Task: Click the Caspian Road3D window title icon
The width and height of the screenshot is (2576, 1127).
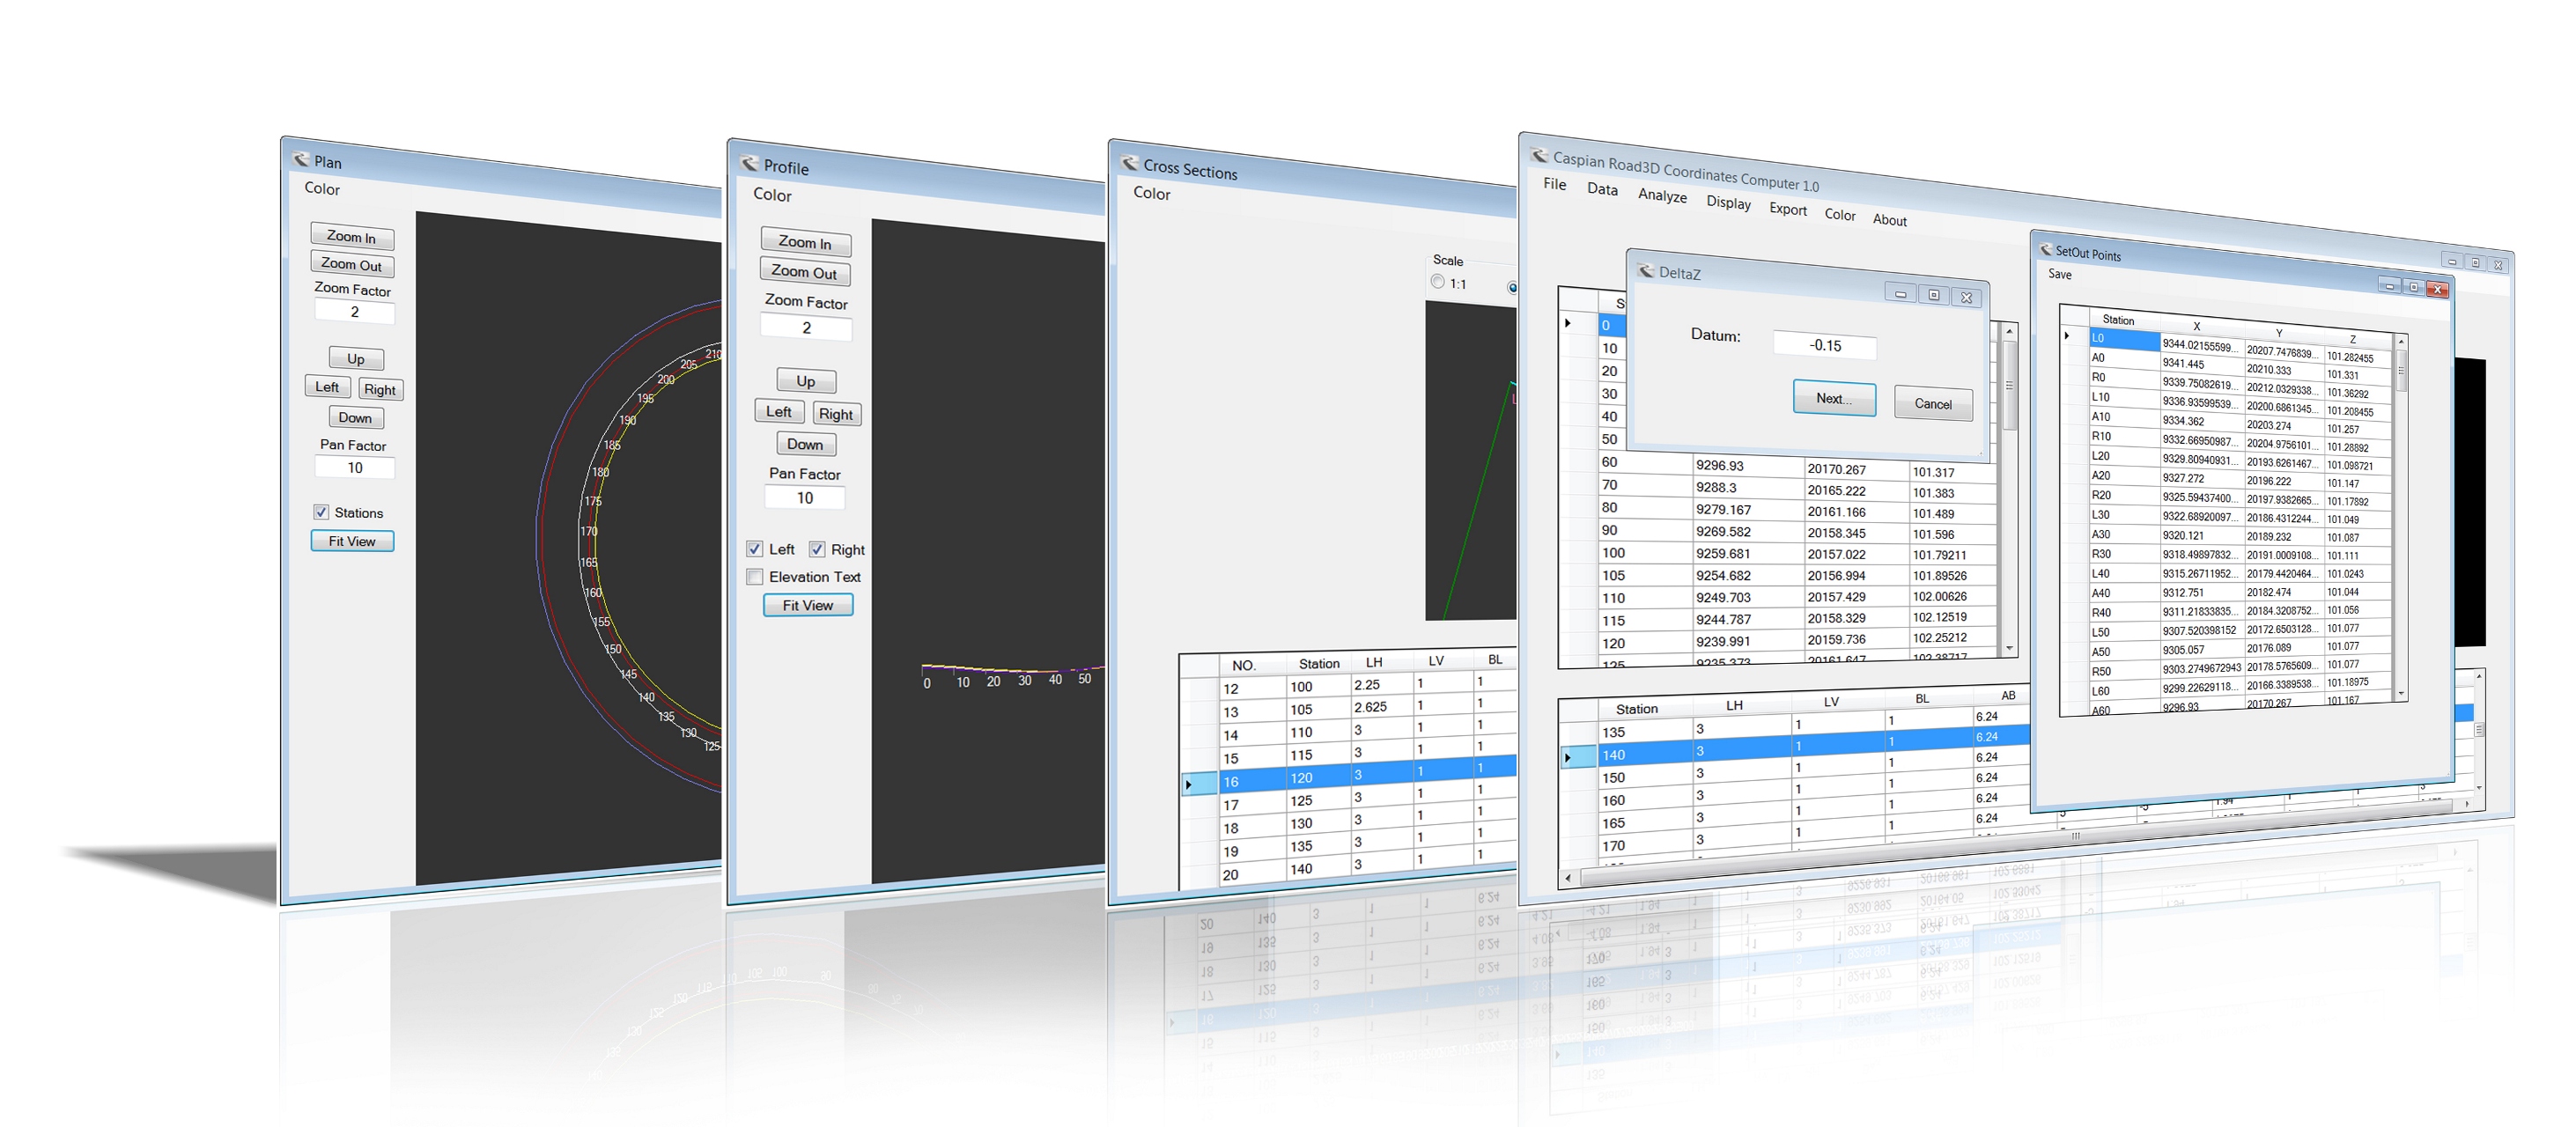Action: pyautogui.click(x=1540, y=155)
